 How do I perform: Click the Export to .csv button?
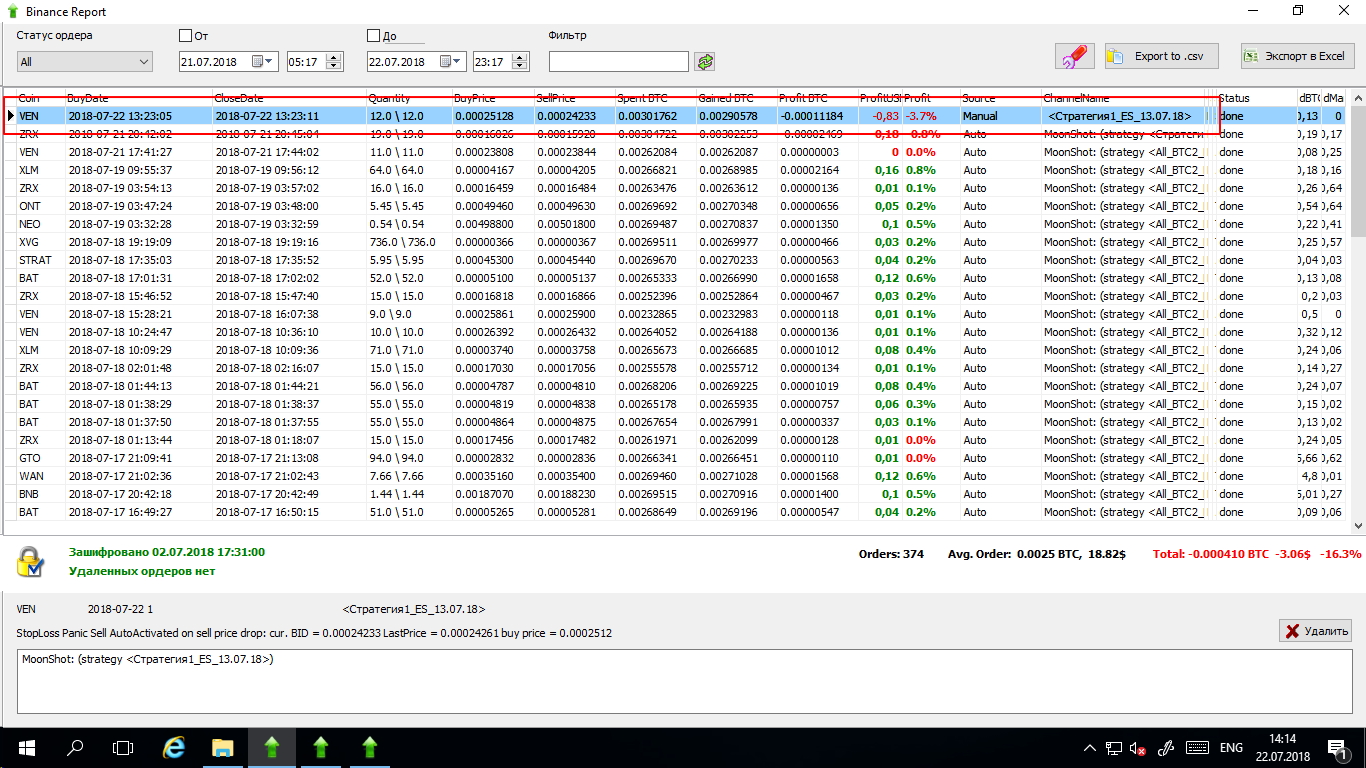pos(1167,57)
